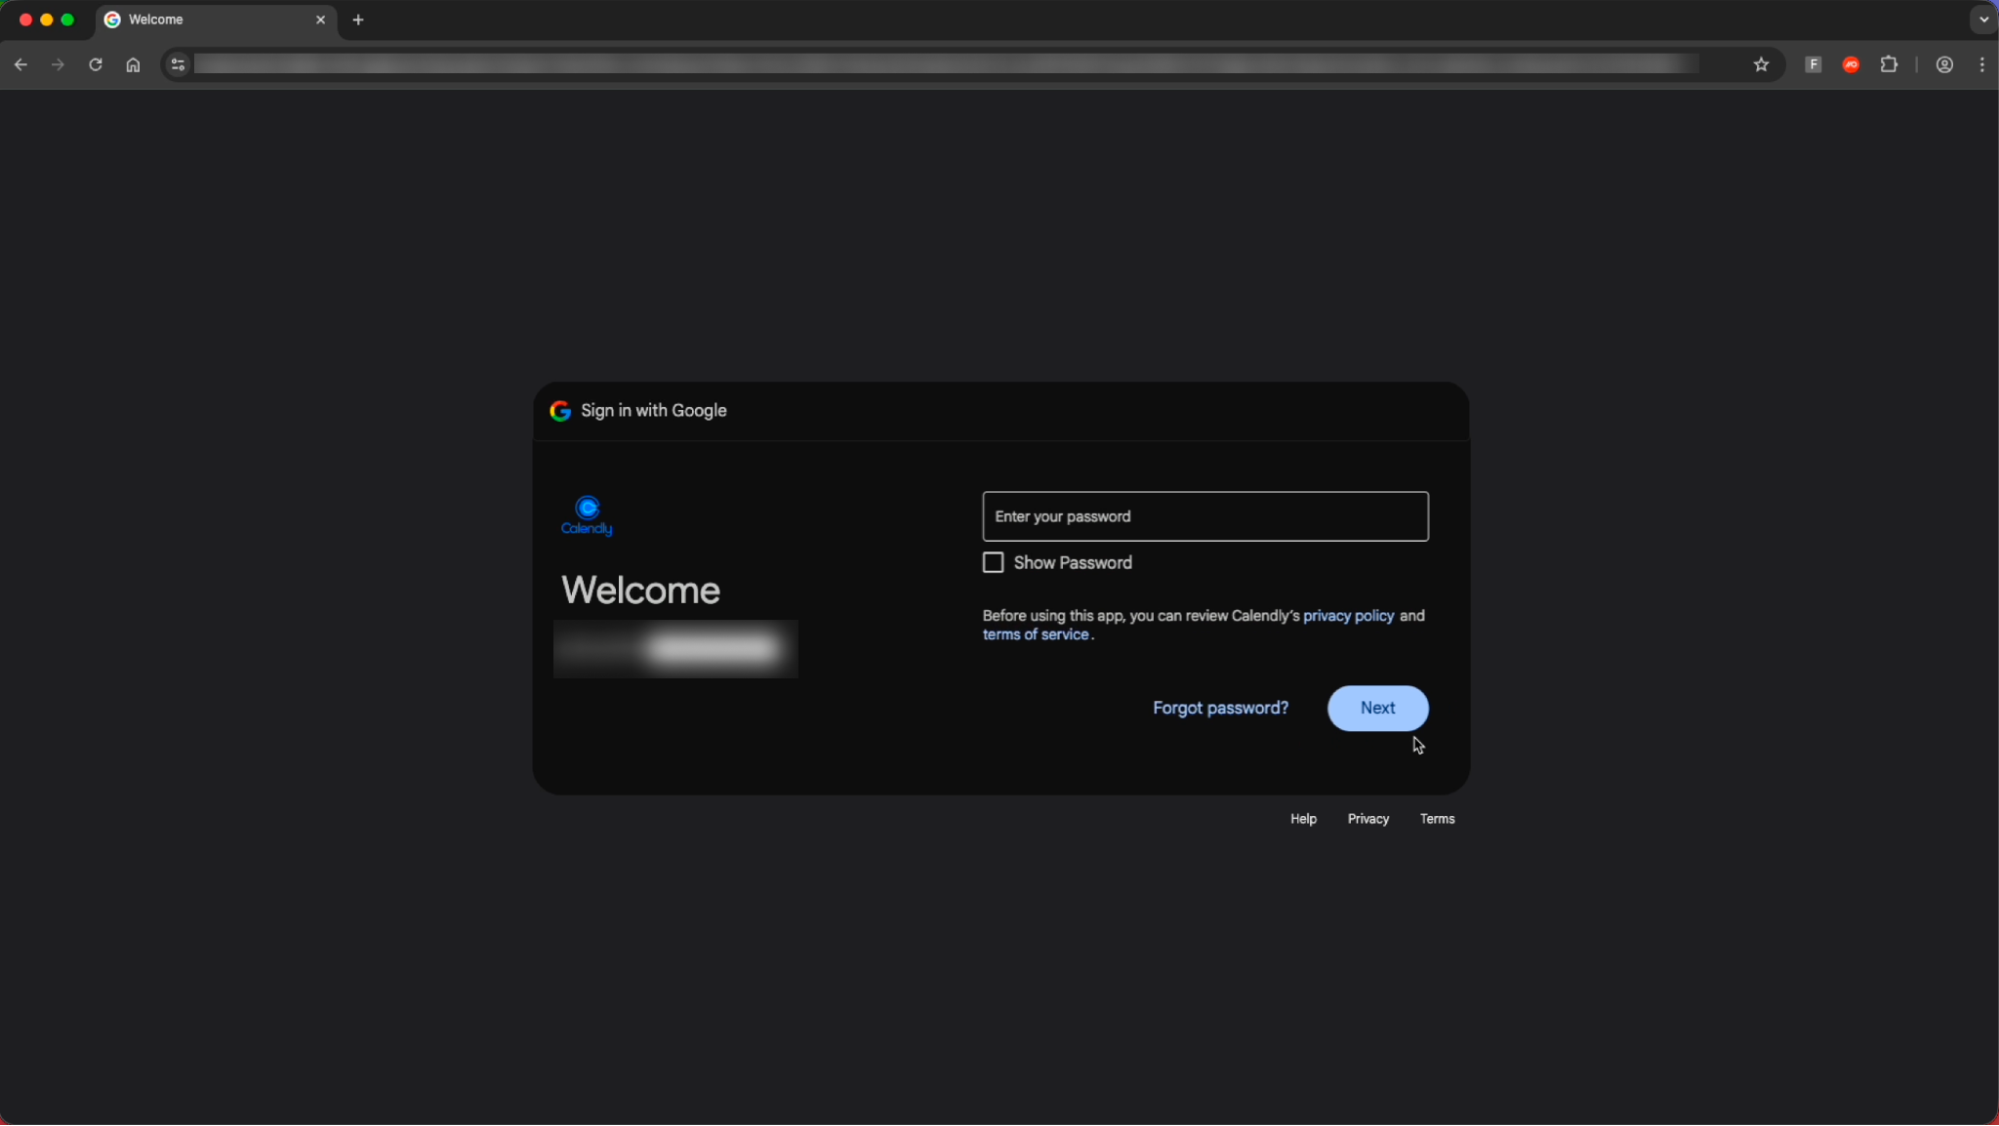
Task: Open the Chrome three-dot menu
Action: coord(1981,64)
